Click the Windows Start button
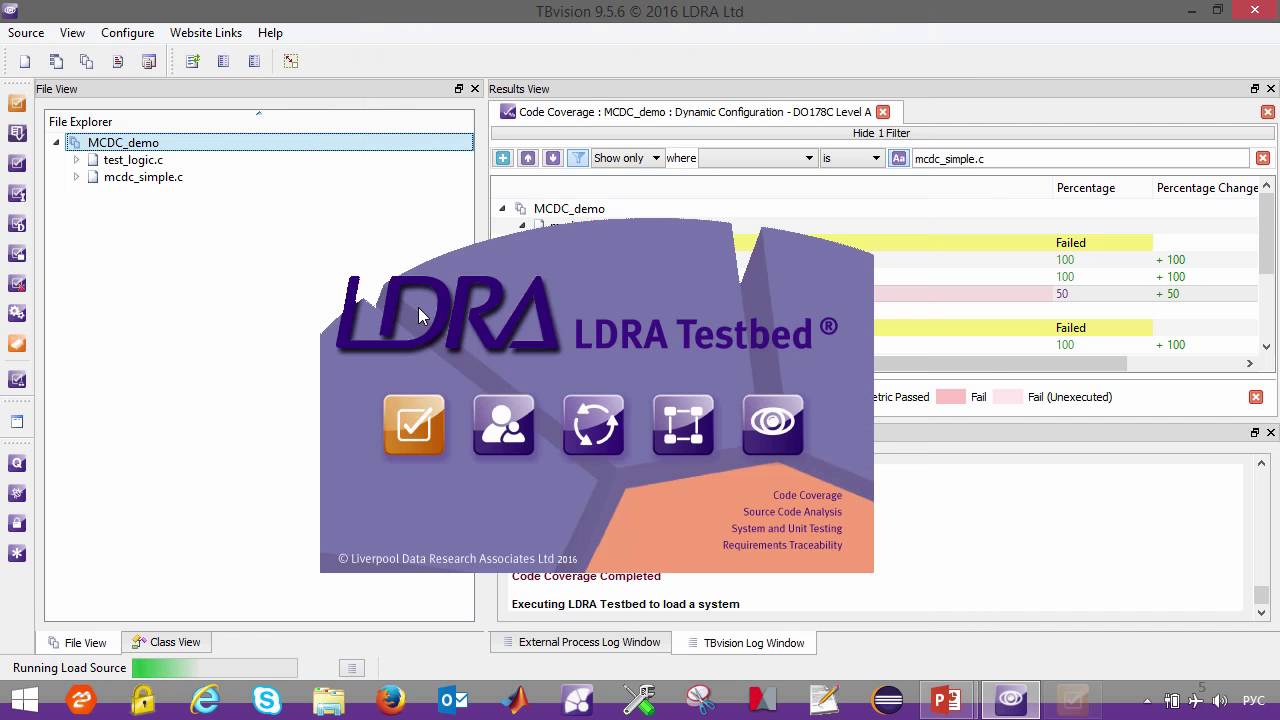This screenshot has width=1280, height=720. 24,699
